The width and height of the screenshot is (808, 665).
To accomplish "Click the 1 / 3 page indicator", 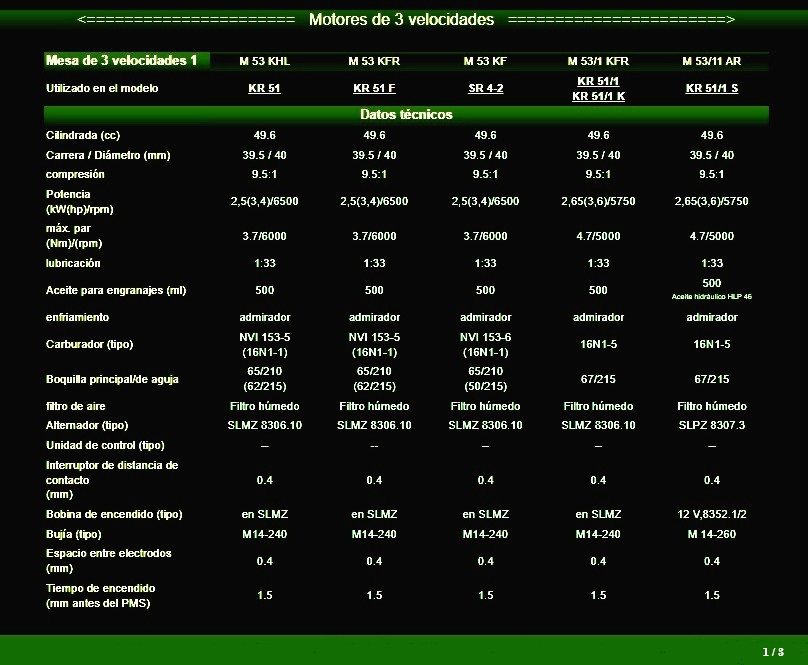I will 772,652.
